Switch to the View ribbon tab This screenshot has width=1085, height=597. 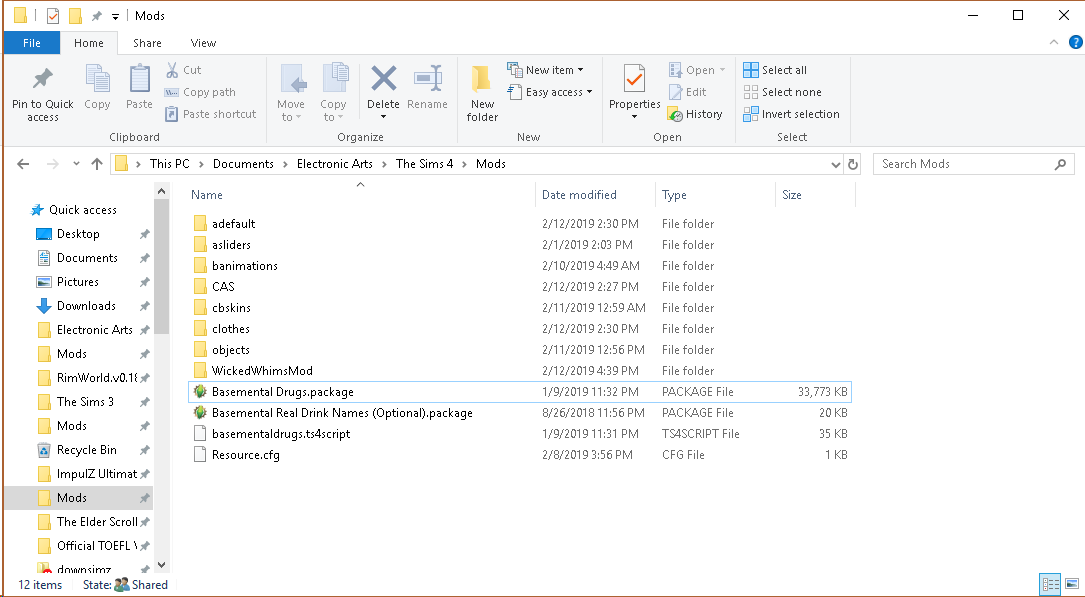pyautogui.click(x=203, y=43)
